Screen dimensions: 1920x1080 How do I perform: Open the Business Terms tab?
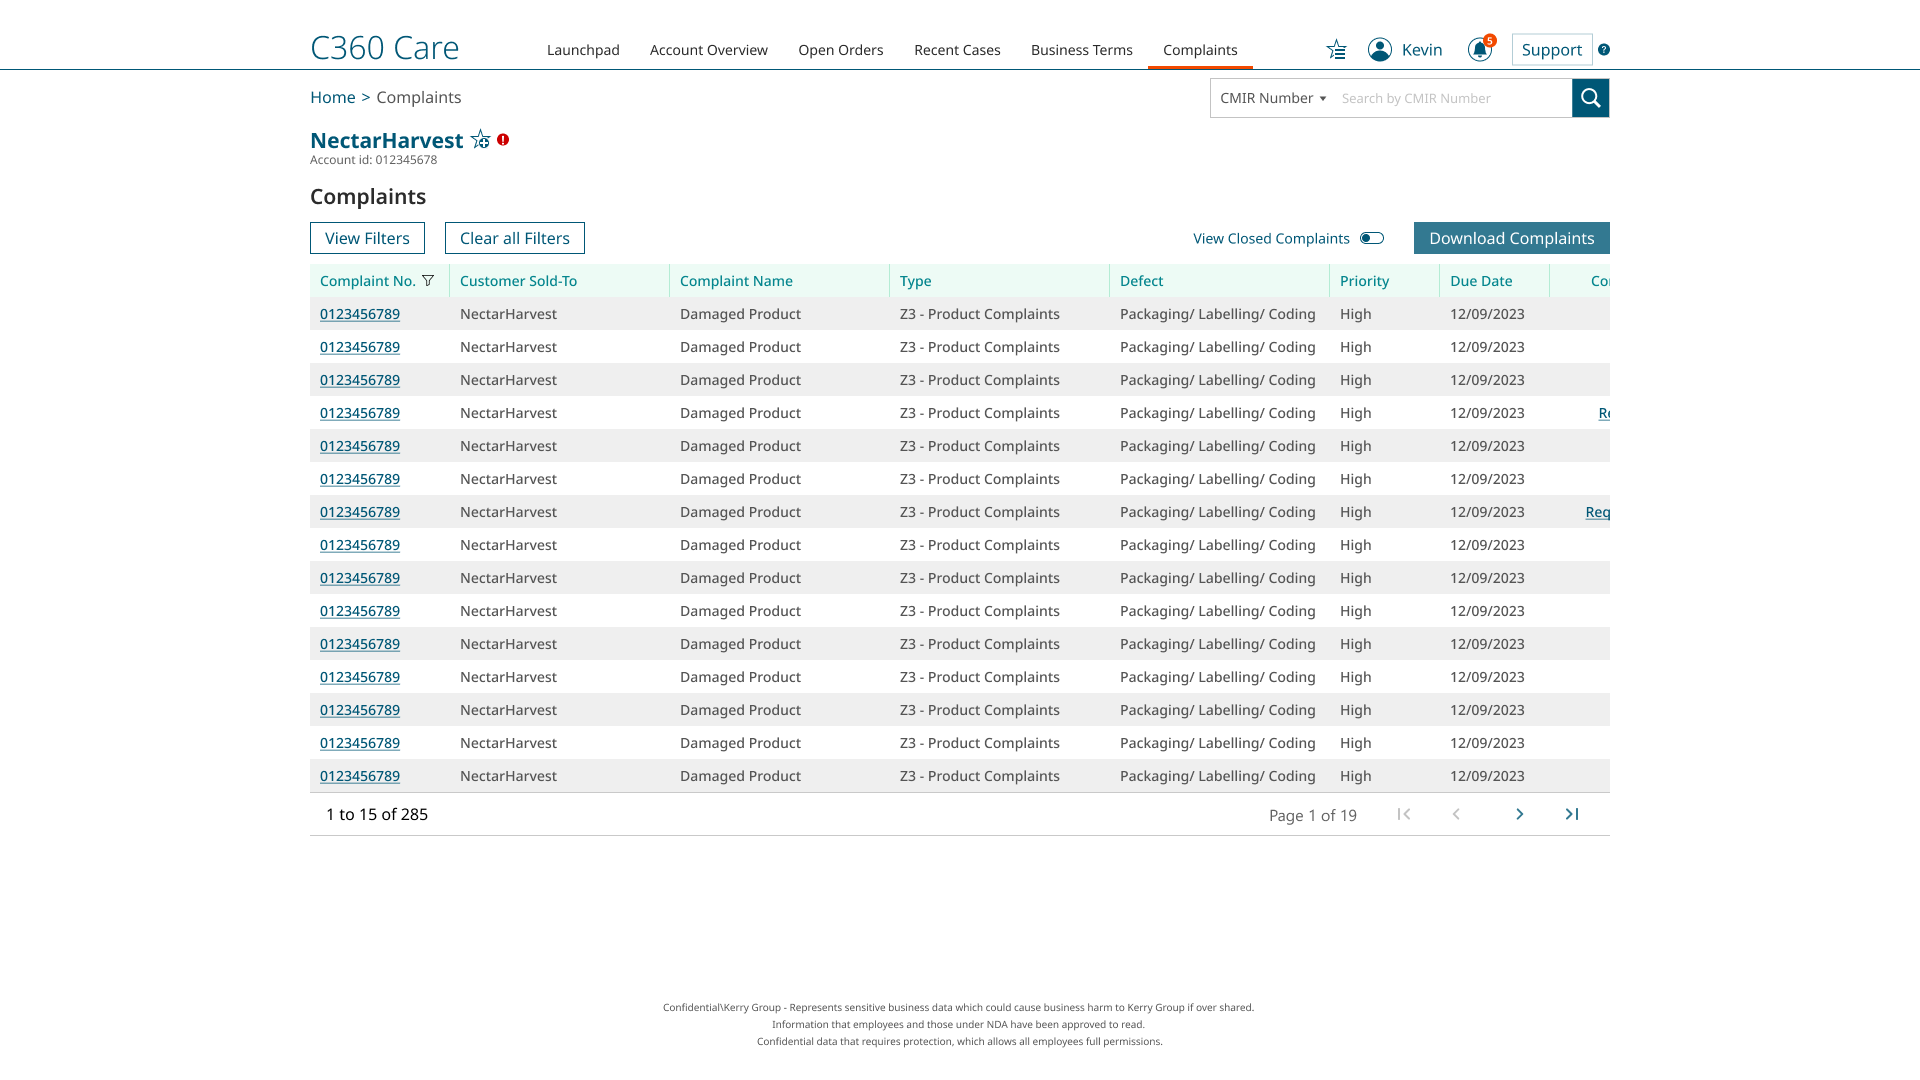(x=1081, y=50)
